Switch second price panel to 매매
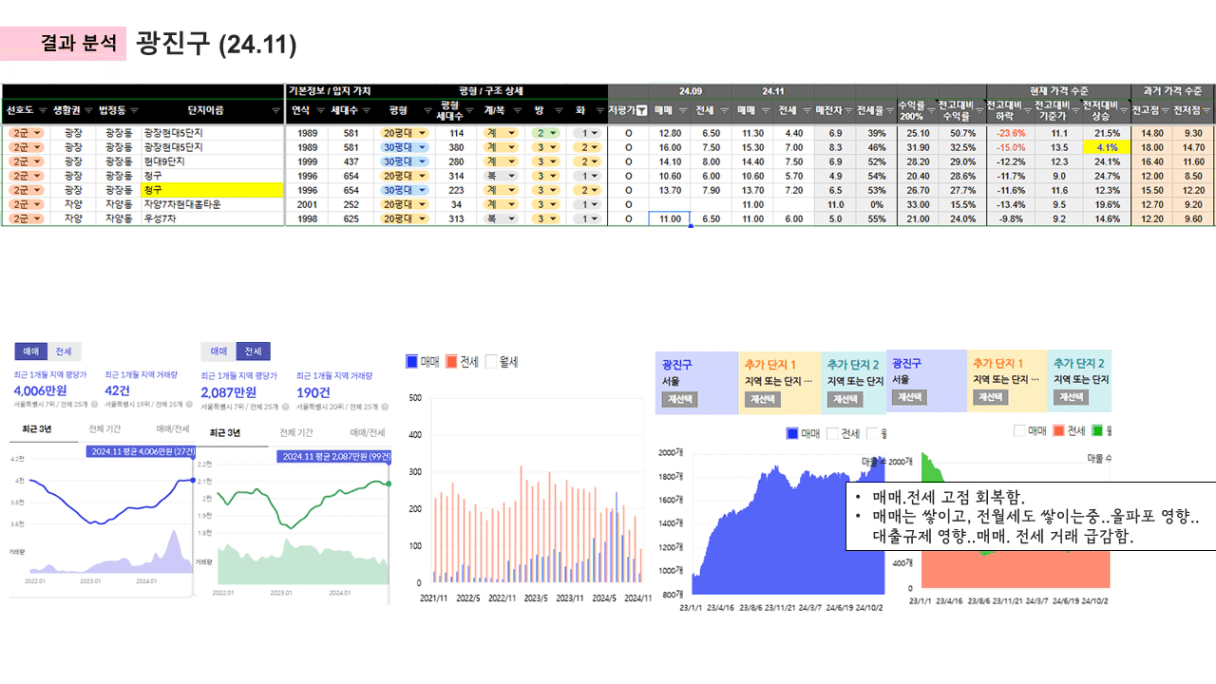The height and width of the screenshot is (684, 1216). coord(219,352)
